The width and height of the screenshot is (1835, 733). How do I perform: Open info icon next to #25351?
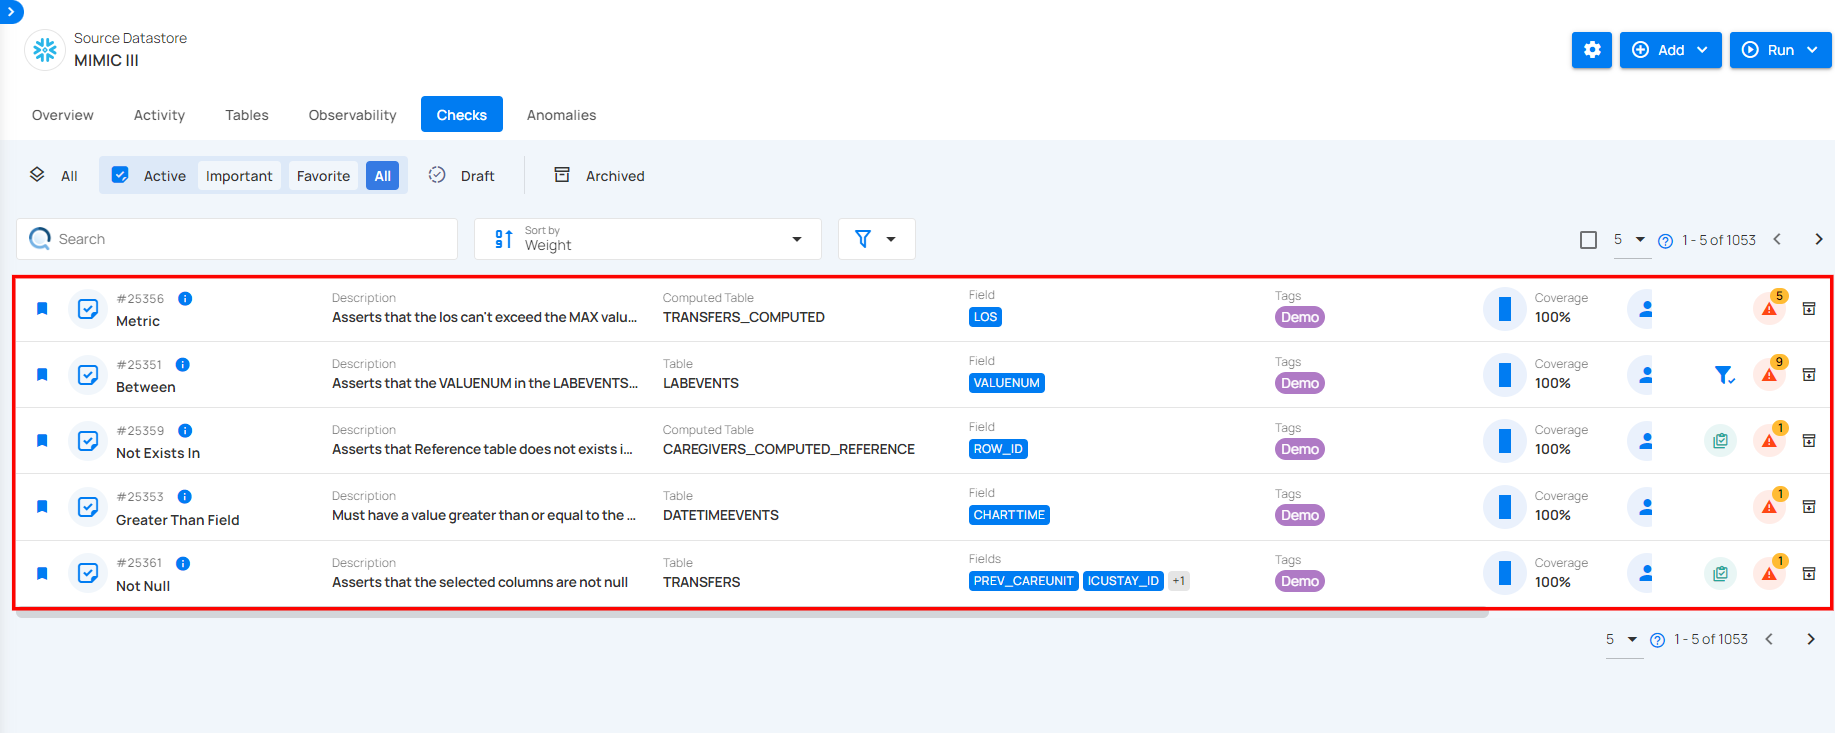(182, 365)
